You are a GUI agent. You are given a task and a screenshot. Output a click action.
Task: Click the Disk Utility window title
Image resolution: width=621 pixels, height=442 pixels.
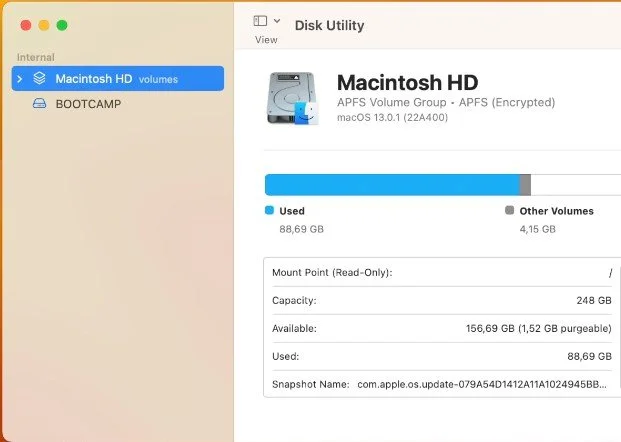[330, 25]
